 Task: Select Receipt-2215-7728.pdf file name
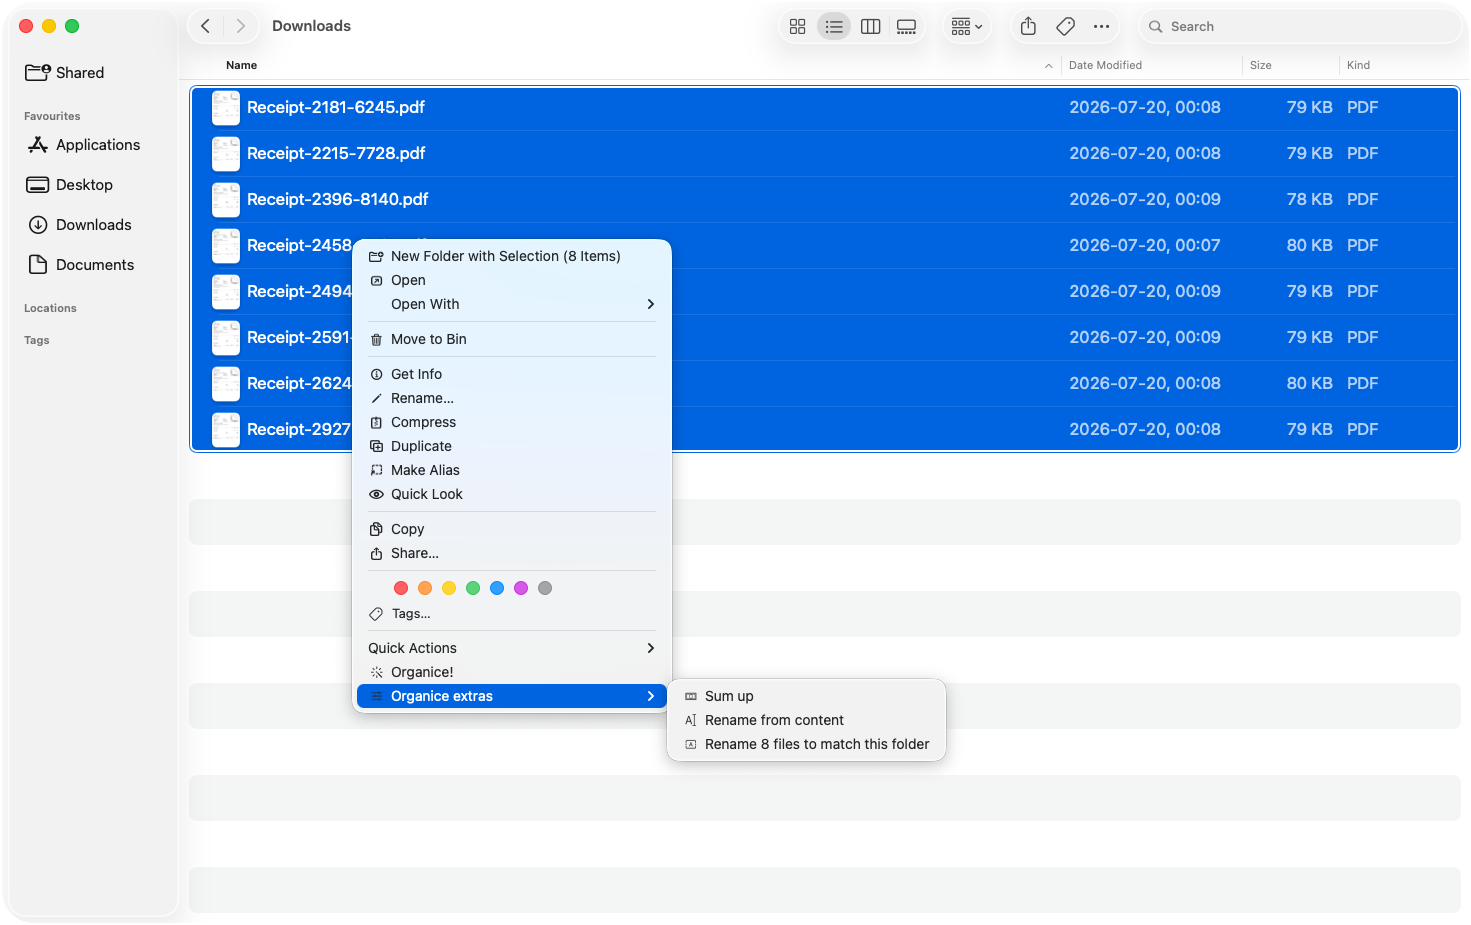click(336, 153)
